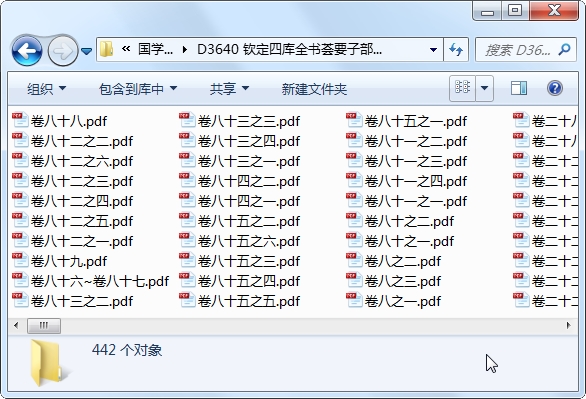Select PDF icon of 卷八十三之三.pdf
The height and width of the screenshot is (399, 586).
(x=187, y=120)
